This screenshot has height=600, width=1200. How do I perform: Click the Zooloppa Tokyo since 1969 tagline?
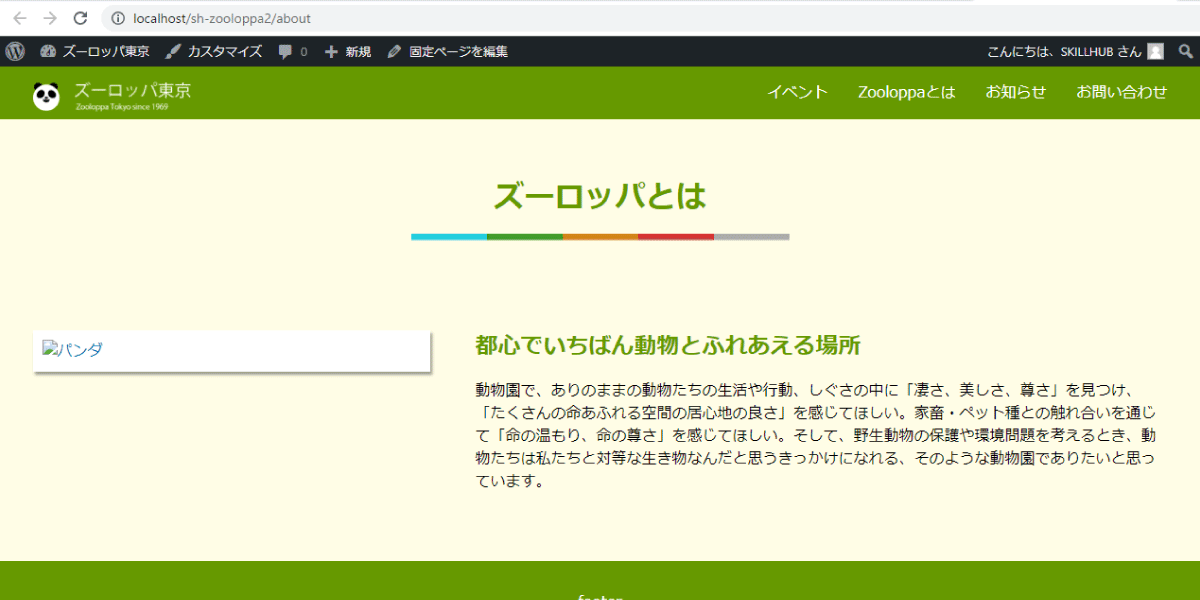point(121,106)
